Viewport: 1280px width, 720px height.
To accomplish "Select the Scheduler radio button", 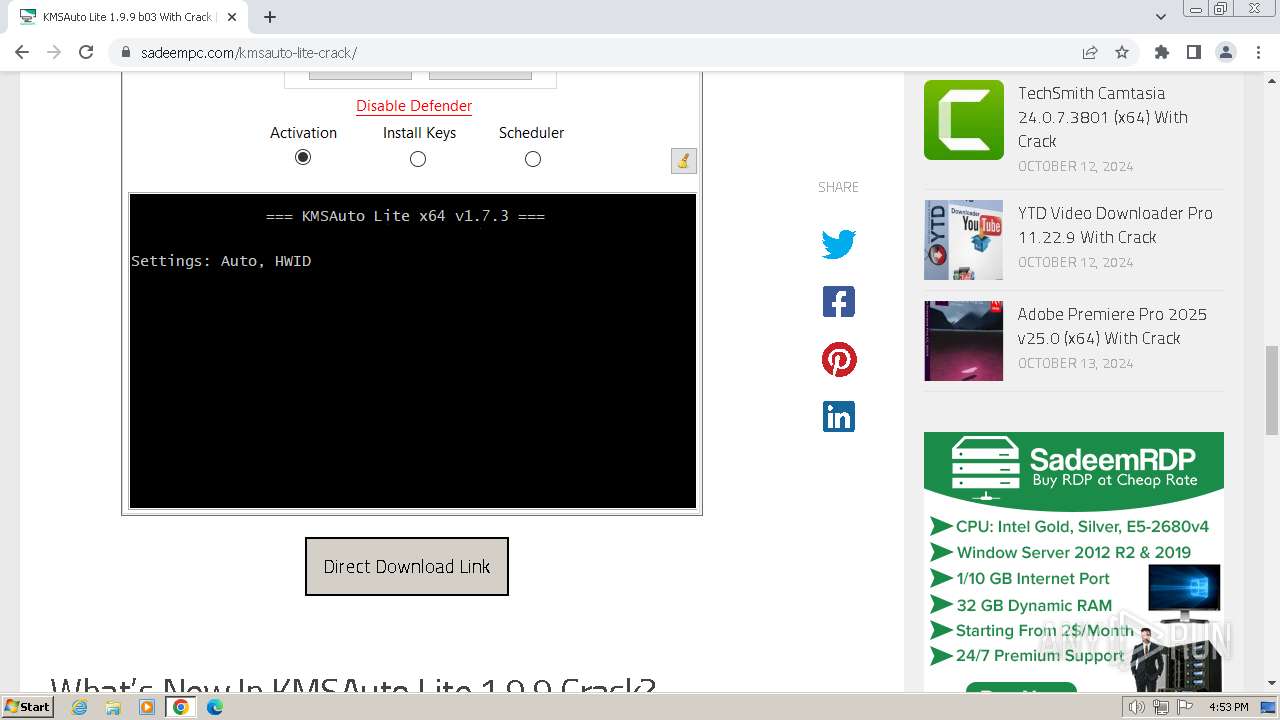I will [x=533, y=159].
